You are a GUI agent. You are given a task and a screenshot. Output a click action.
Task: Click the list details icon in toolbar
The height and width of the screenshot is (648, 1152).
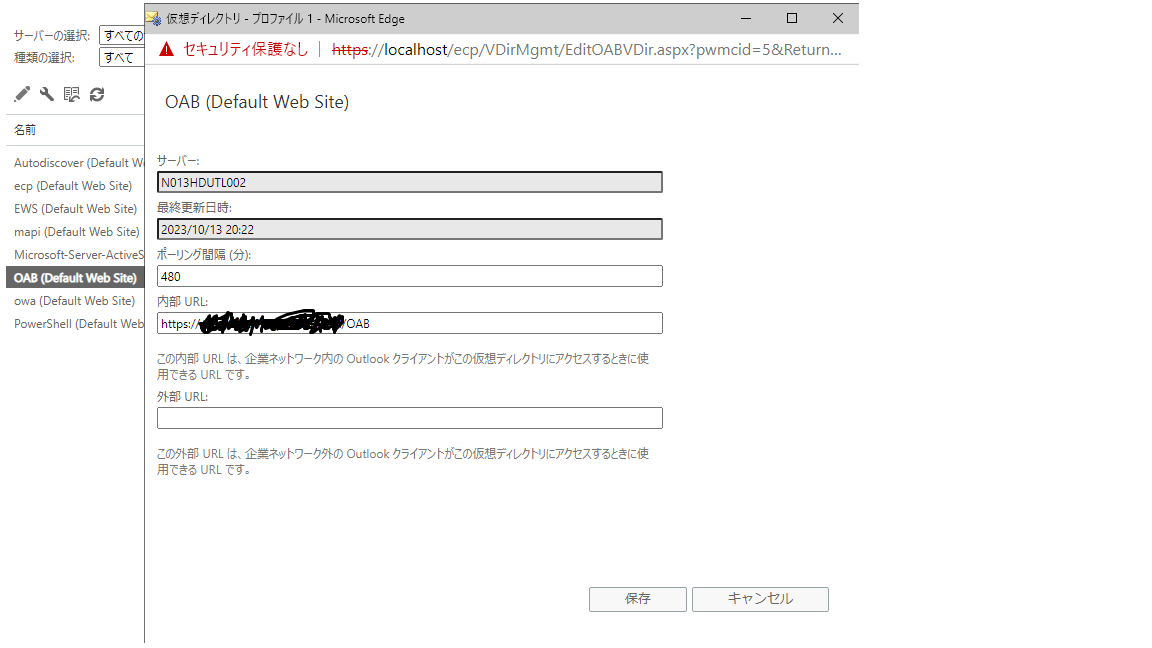tap(72, 94)
